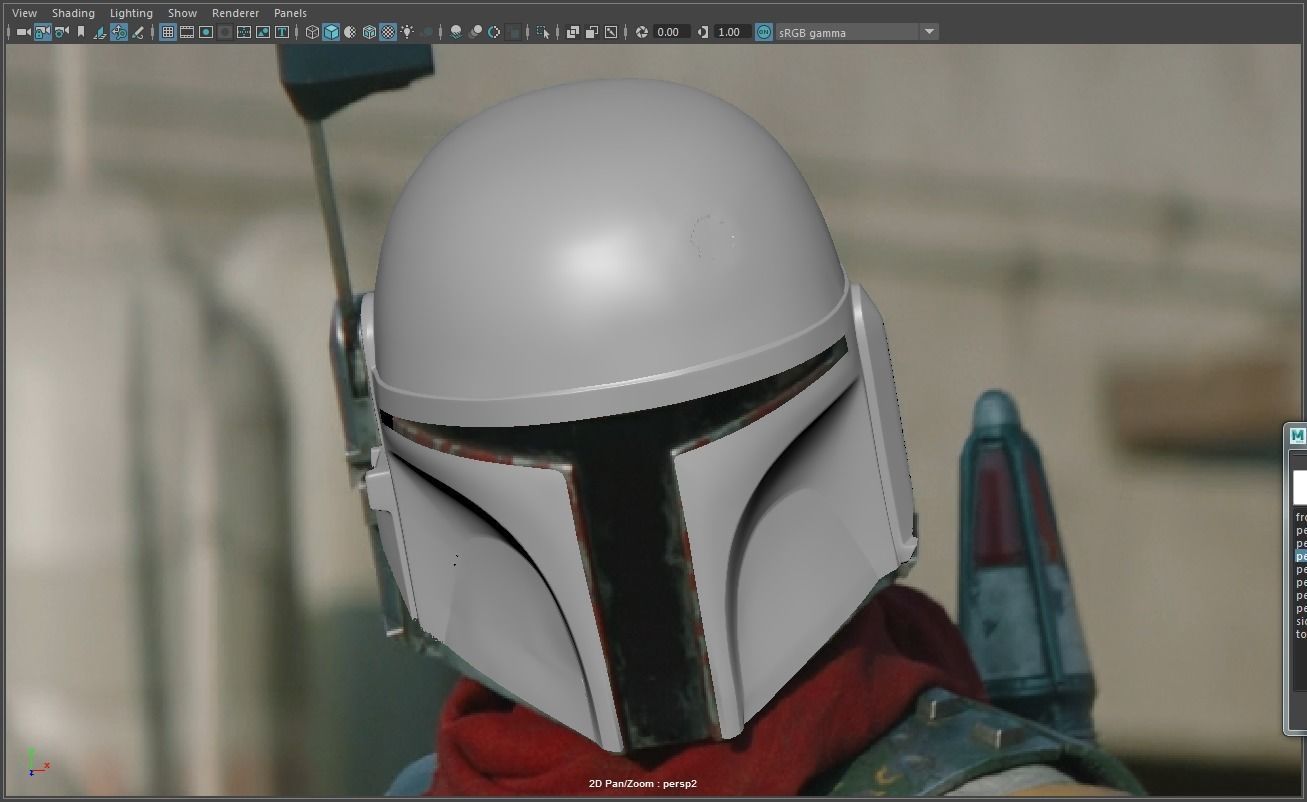Toggle the Field Chart icon
The width and height of the screenshot is (1307, 802).
(x=244, y=32)
